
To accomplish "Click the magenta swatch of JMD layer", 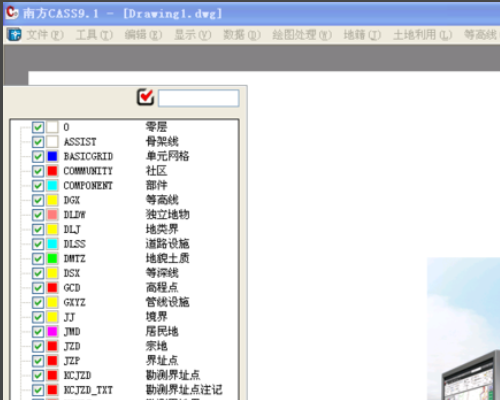I will [x=52, y=332].
